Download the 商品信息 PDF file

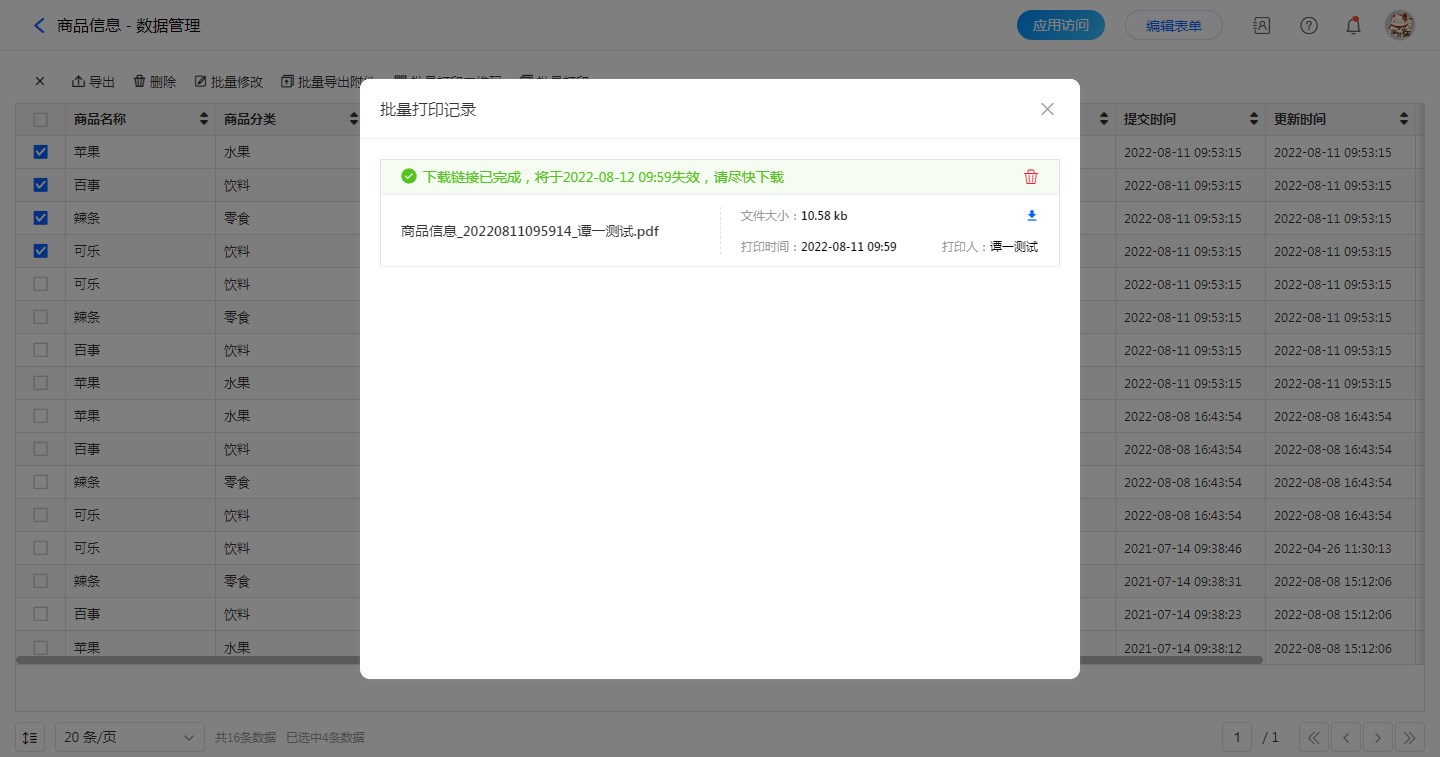pyautogui.click(x=1032, y=216)
